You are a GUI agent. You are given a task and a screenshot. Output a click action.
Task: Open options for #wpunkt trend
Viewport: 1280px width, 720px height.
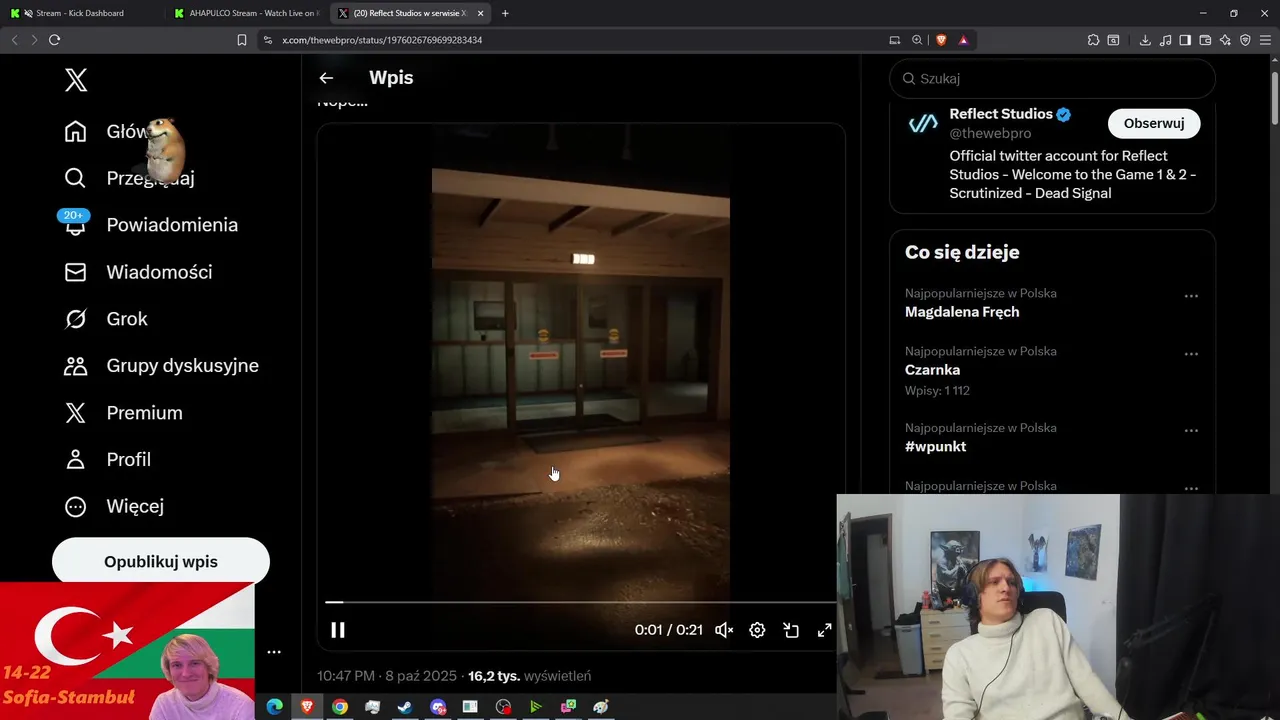point(1191,431)
